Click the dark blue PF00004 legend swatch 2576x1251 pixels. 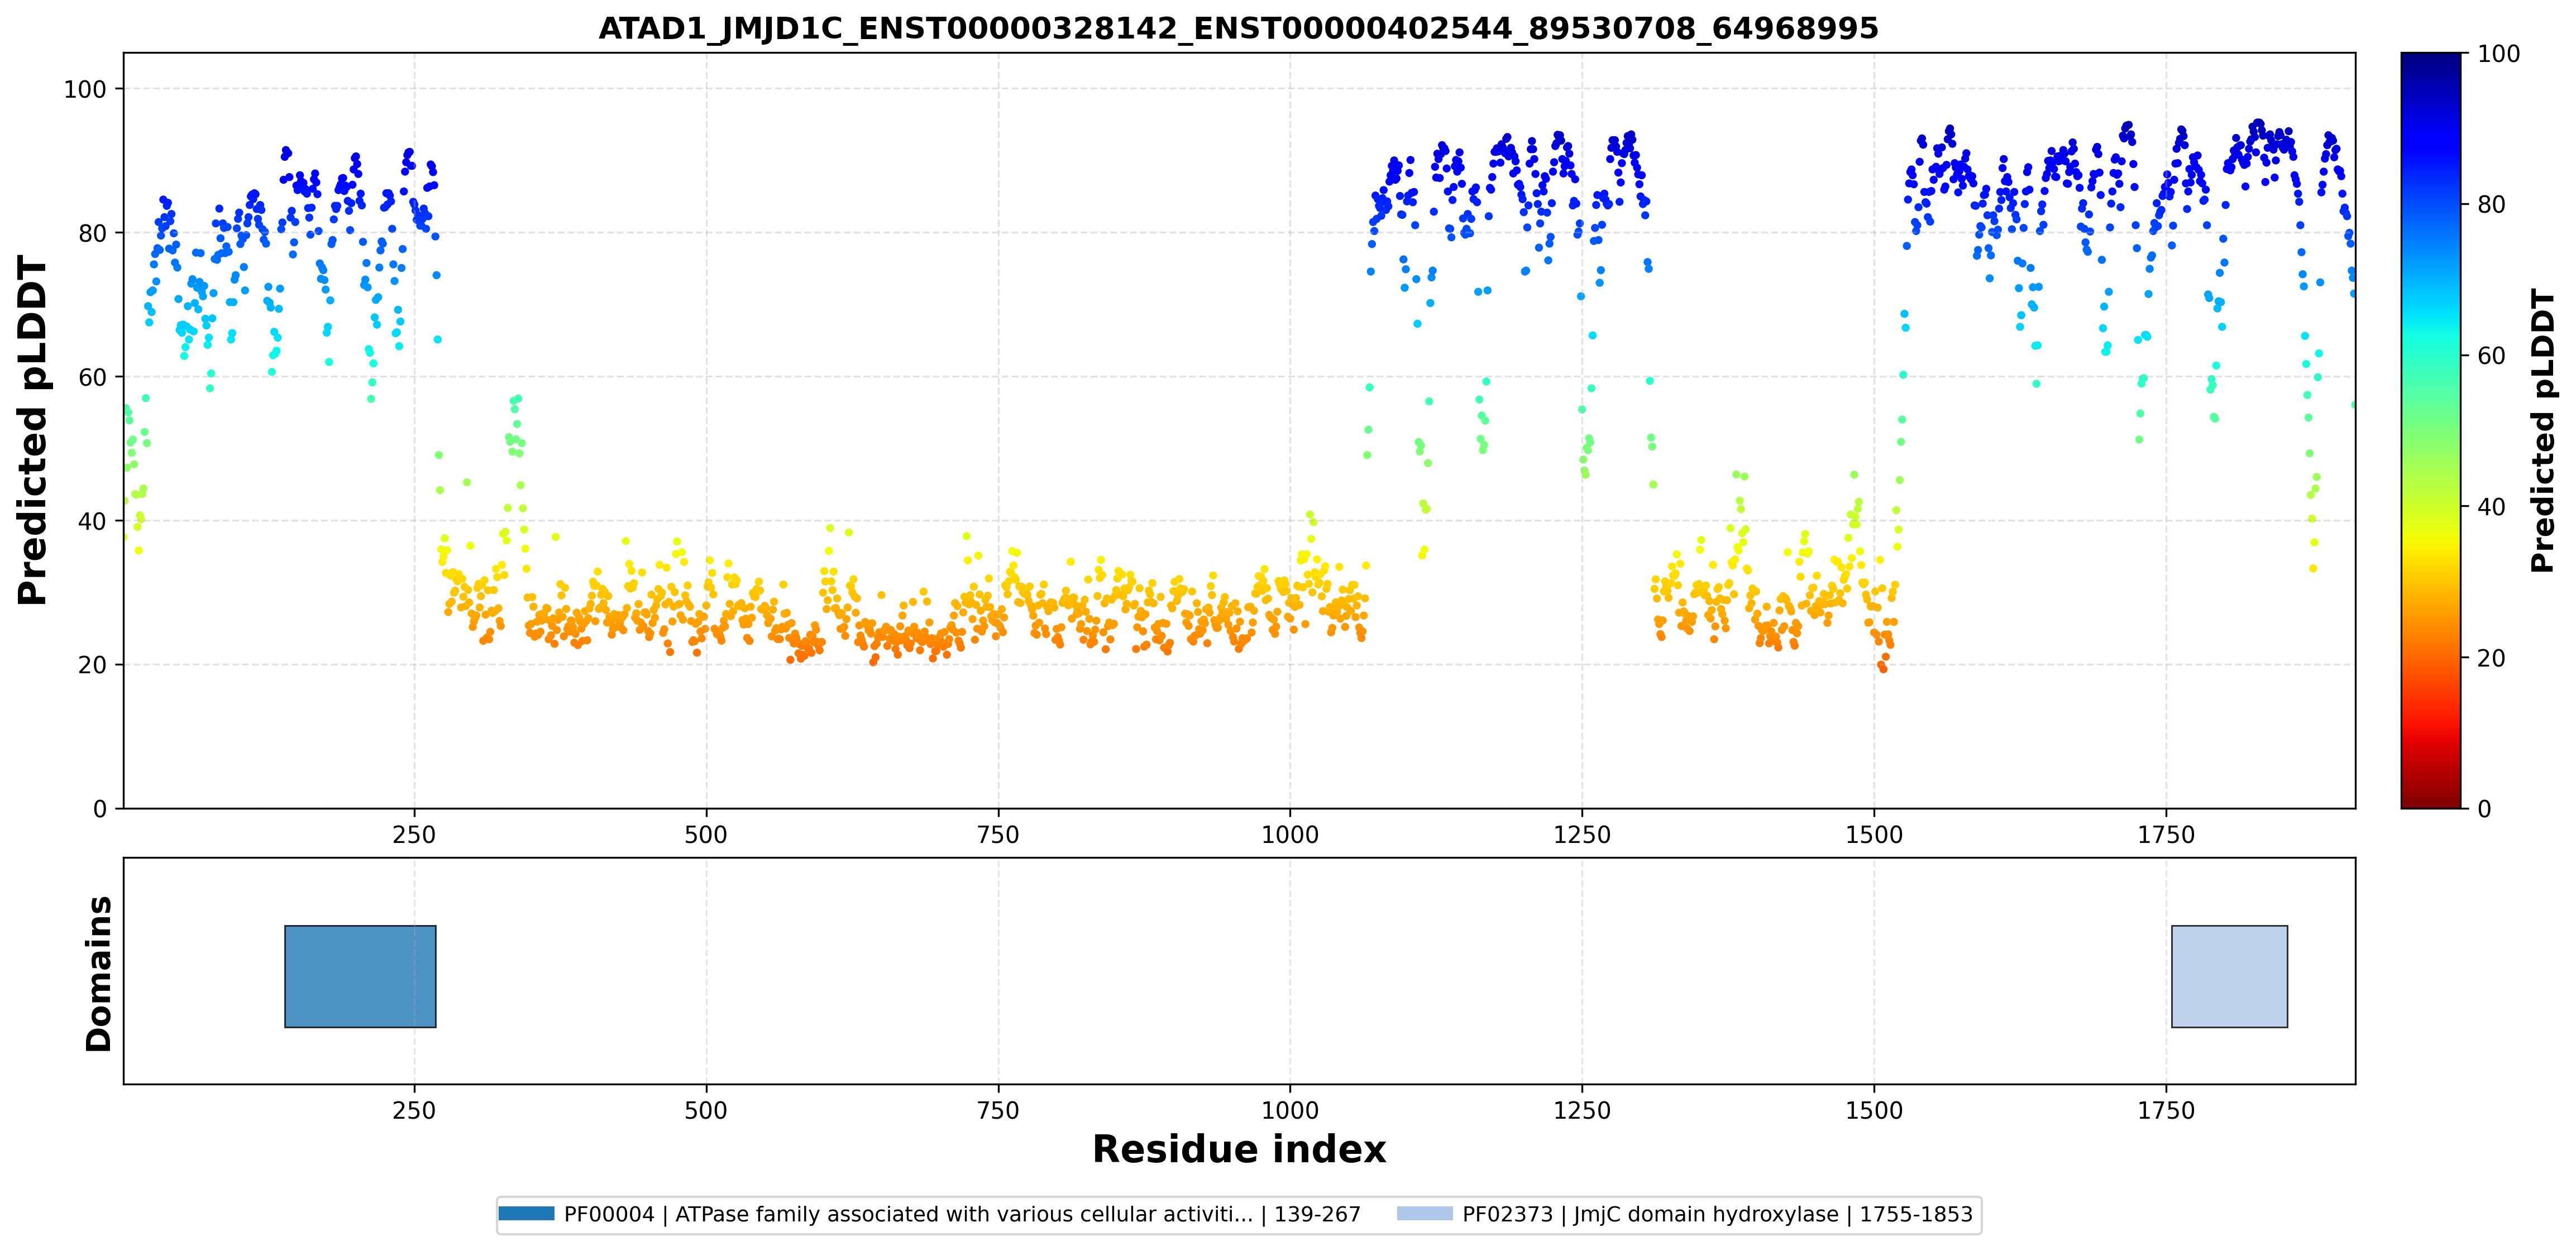pos(526,1214)
